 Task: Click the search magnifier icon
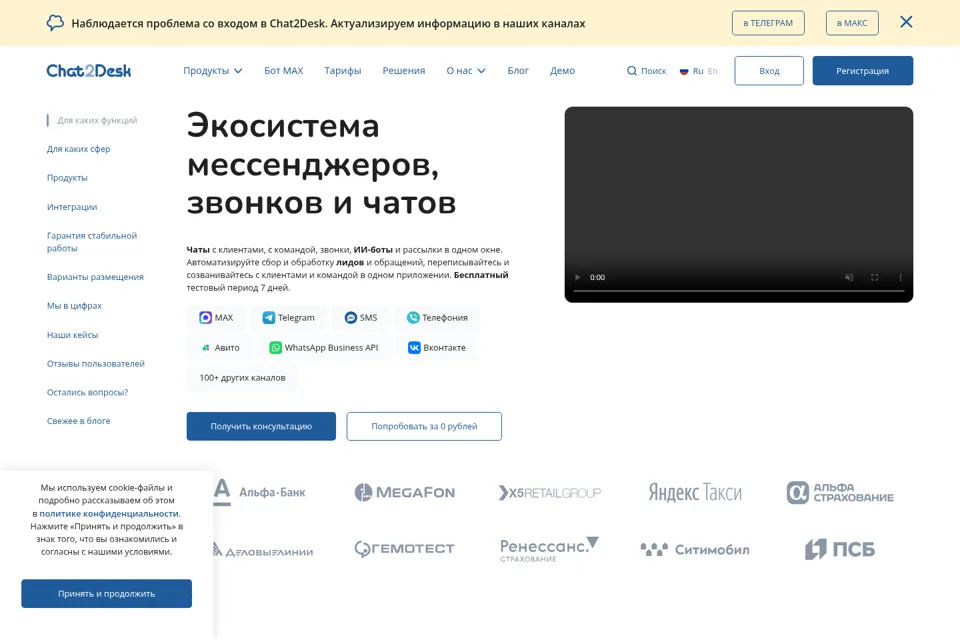631,71
